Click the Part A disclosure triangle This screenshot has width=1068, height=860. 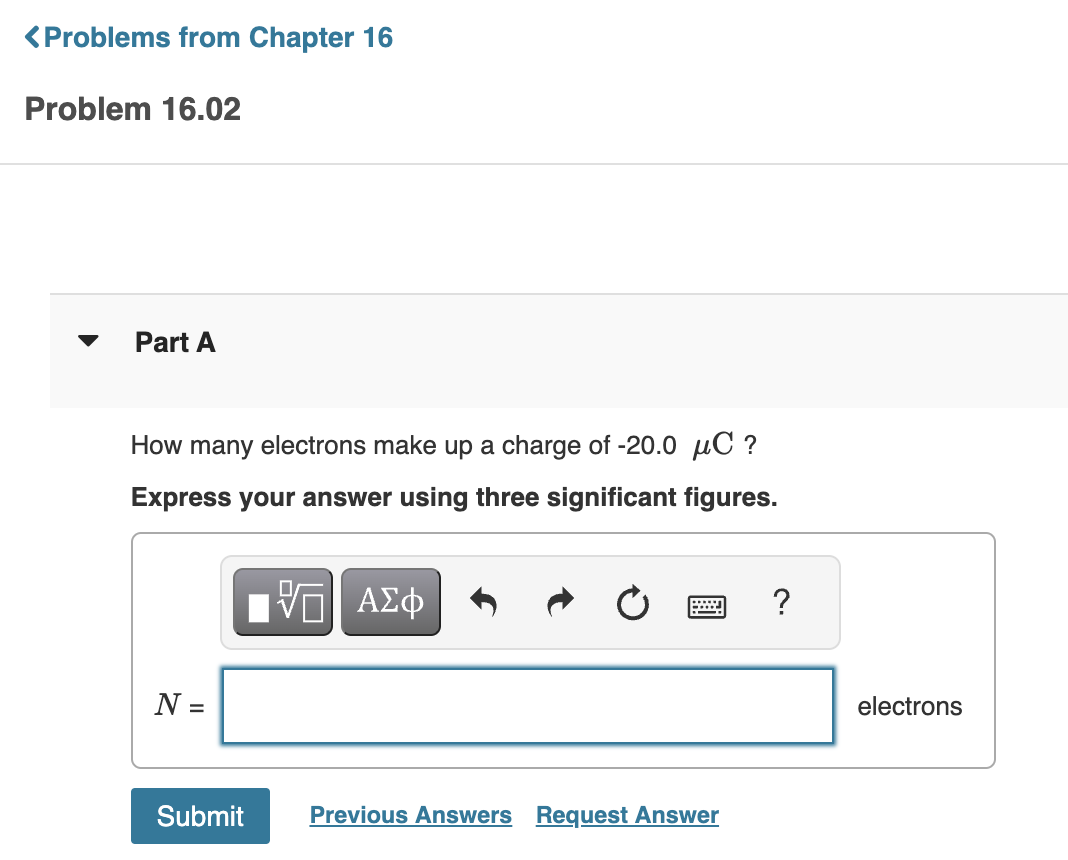tap(88, 341)
